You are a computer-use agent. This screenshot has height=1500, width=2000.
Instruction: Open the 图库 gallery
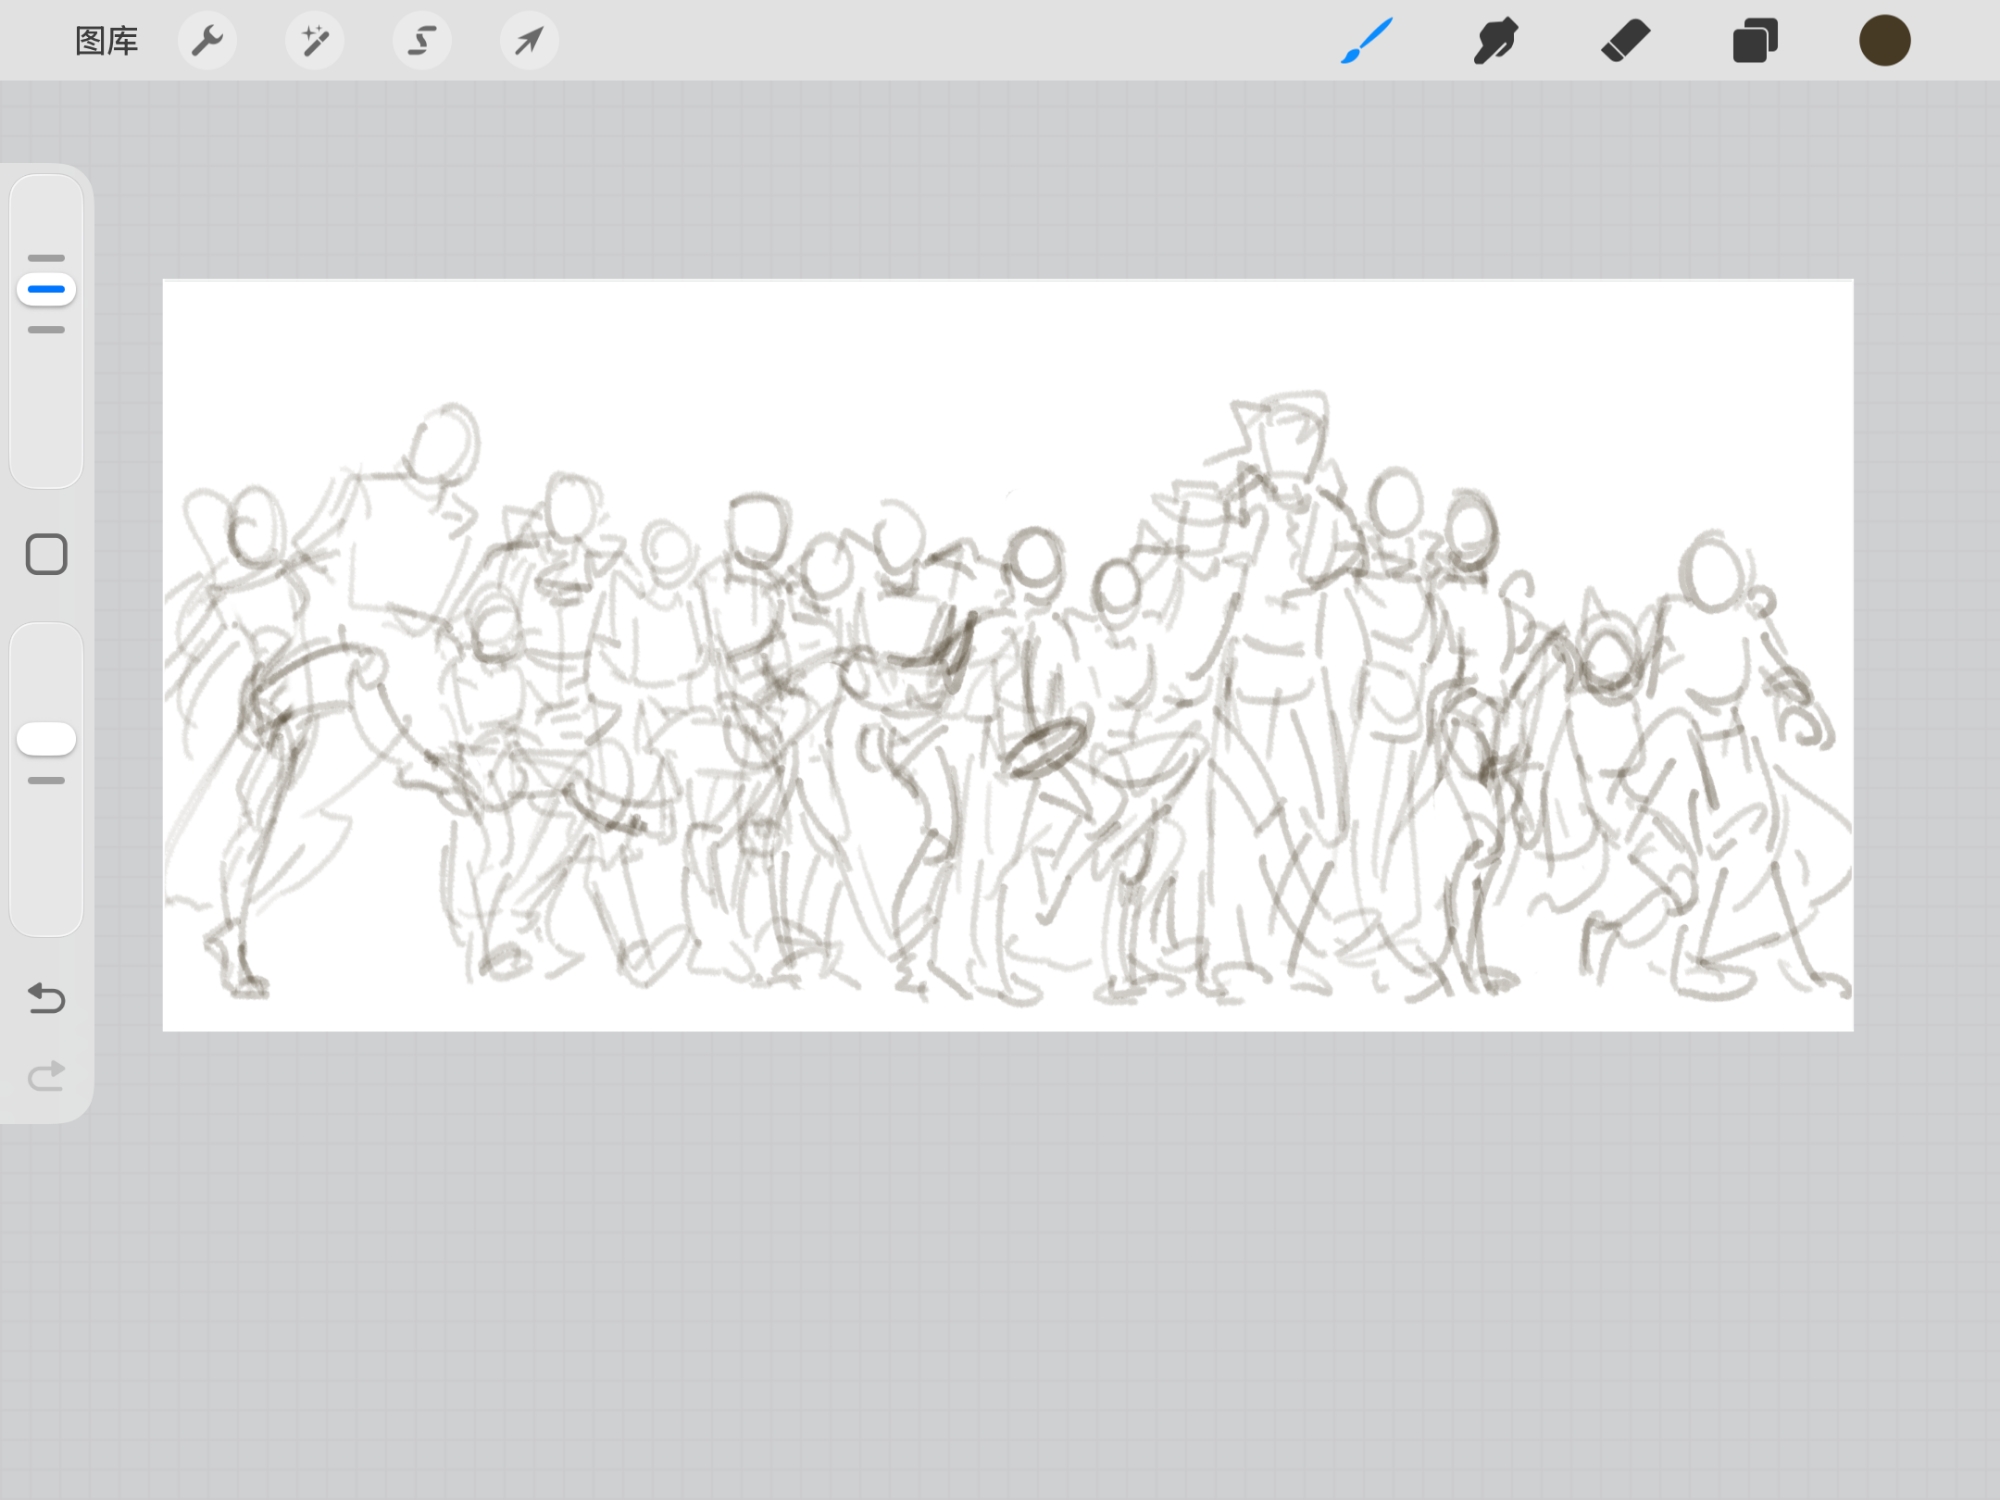[106, 41]
